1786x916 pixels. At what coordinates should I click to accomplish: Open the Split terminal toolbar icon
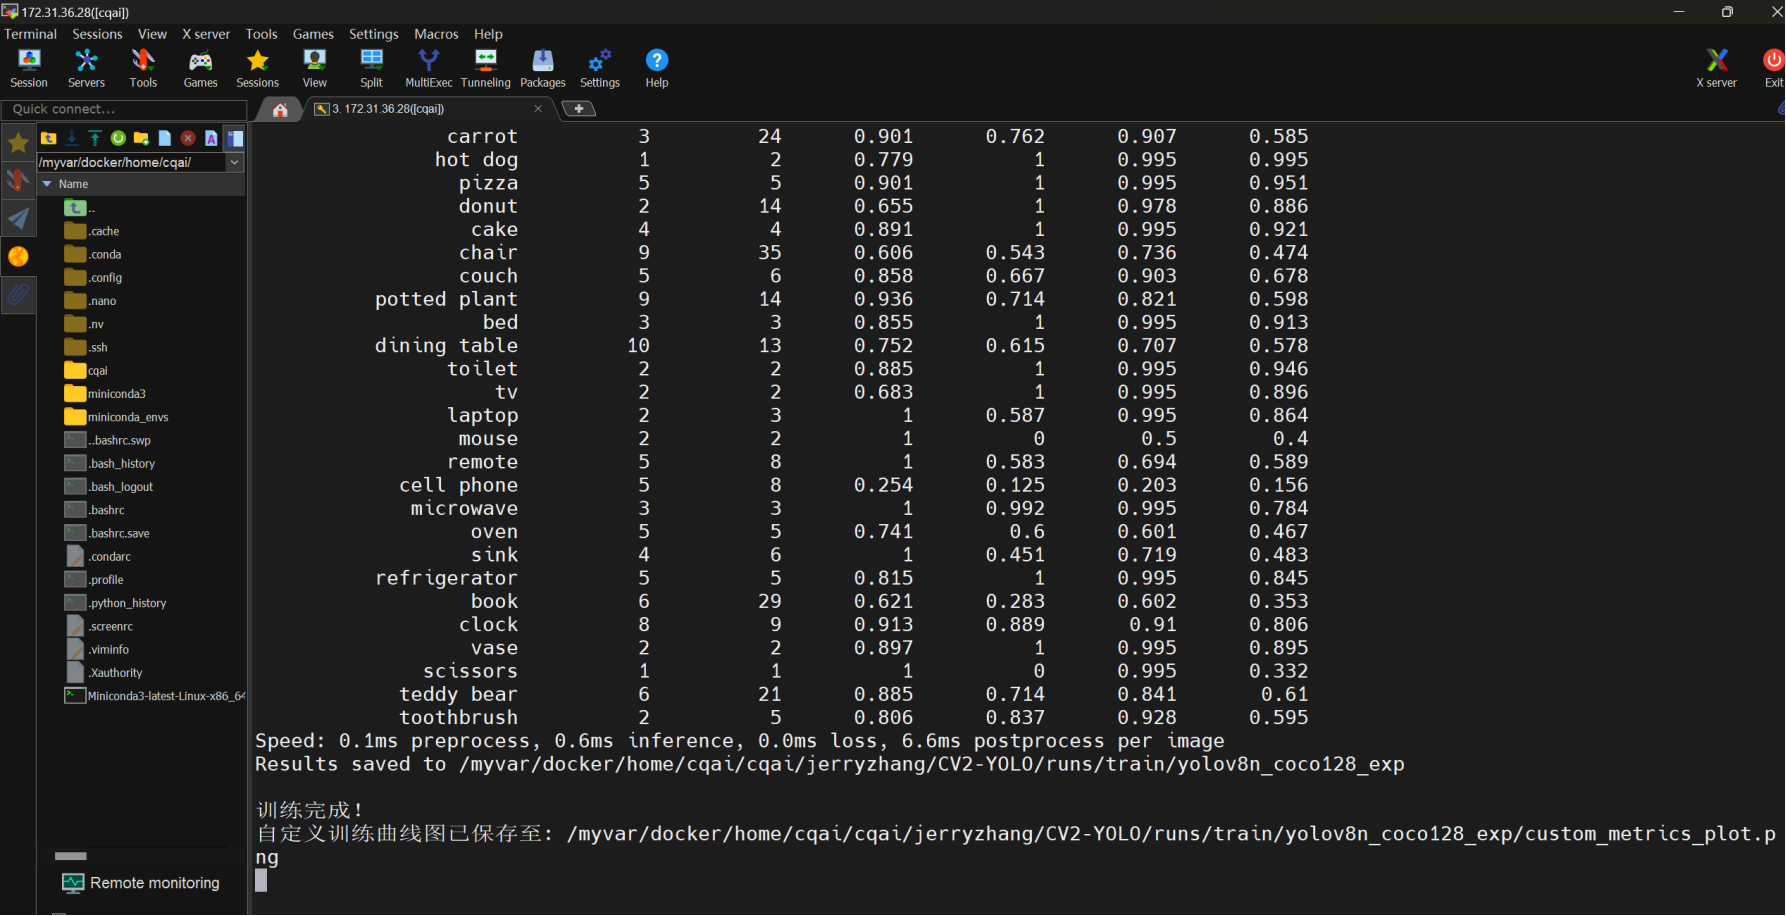click(371, 68)
